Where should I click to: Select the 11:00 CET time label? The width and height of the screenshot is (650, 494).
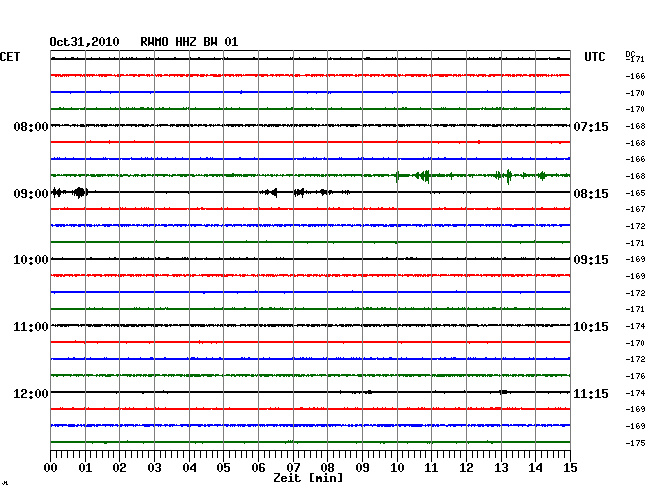coord(31,327)
